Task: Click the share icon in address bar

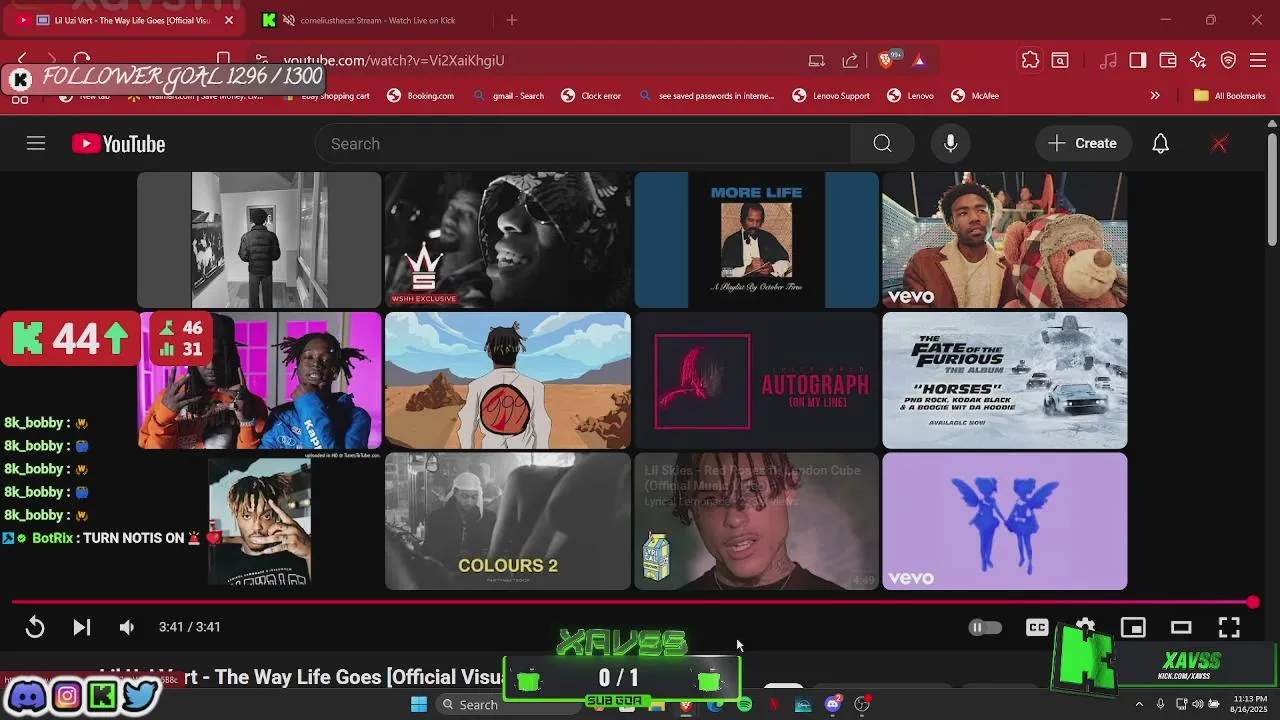Action: 850,61
